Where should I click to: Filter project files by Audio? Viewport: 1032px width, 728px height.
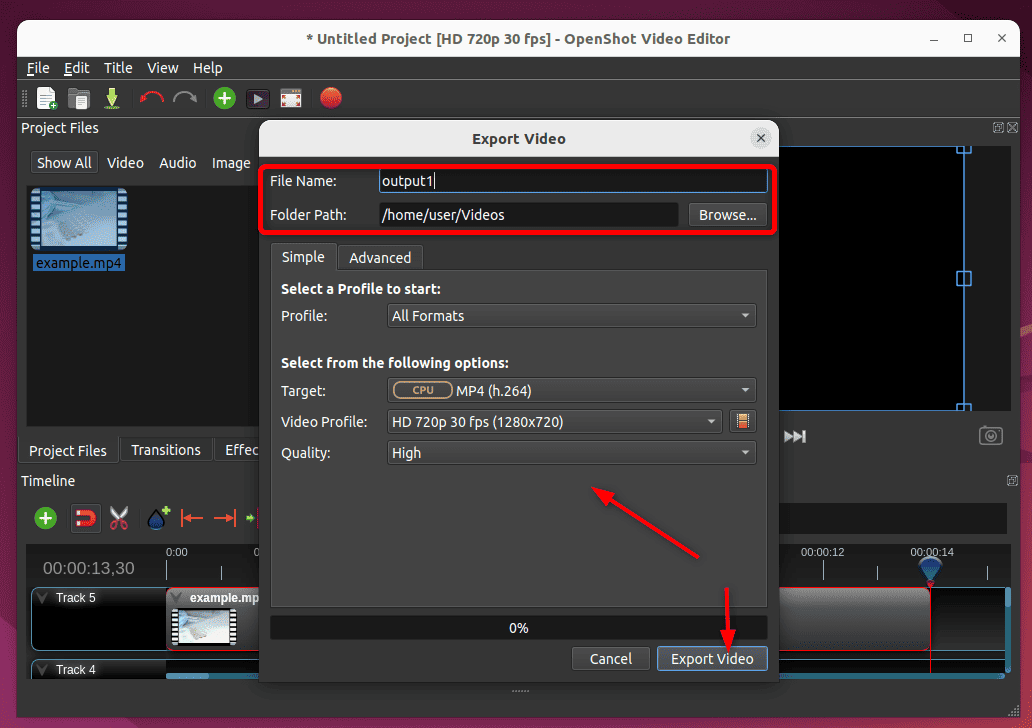(177, 163)
